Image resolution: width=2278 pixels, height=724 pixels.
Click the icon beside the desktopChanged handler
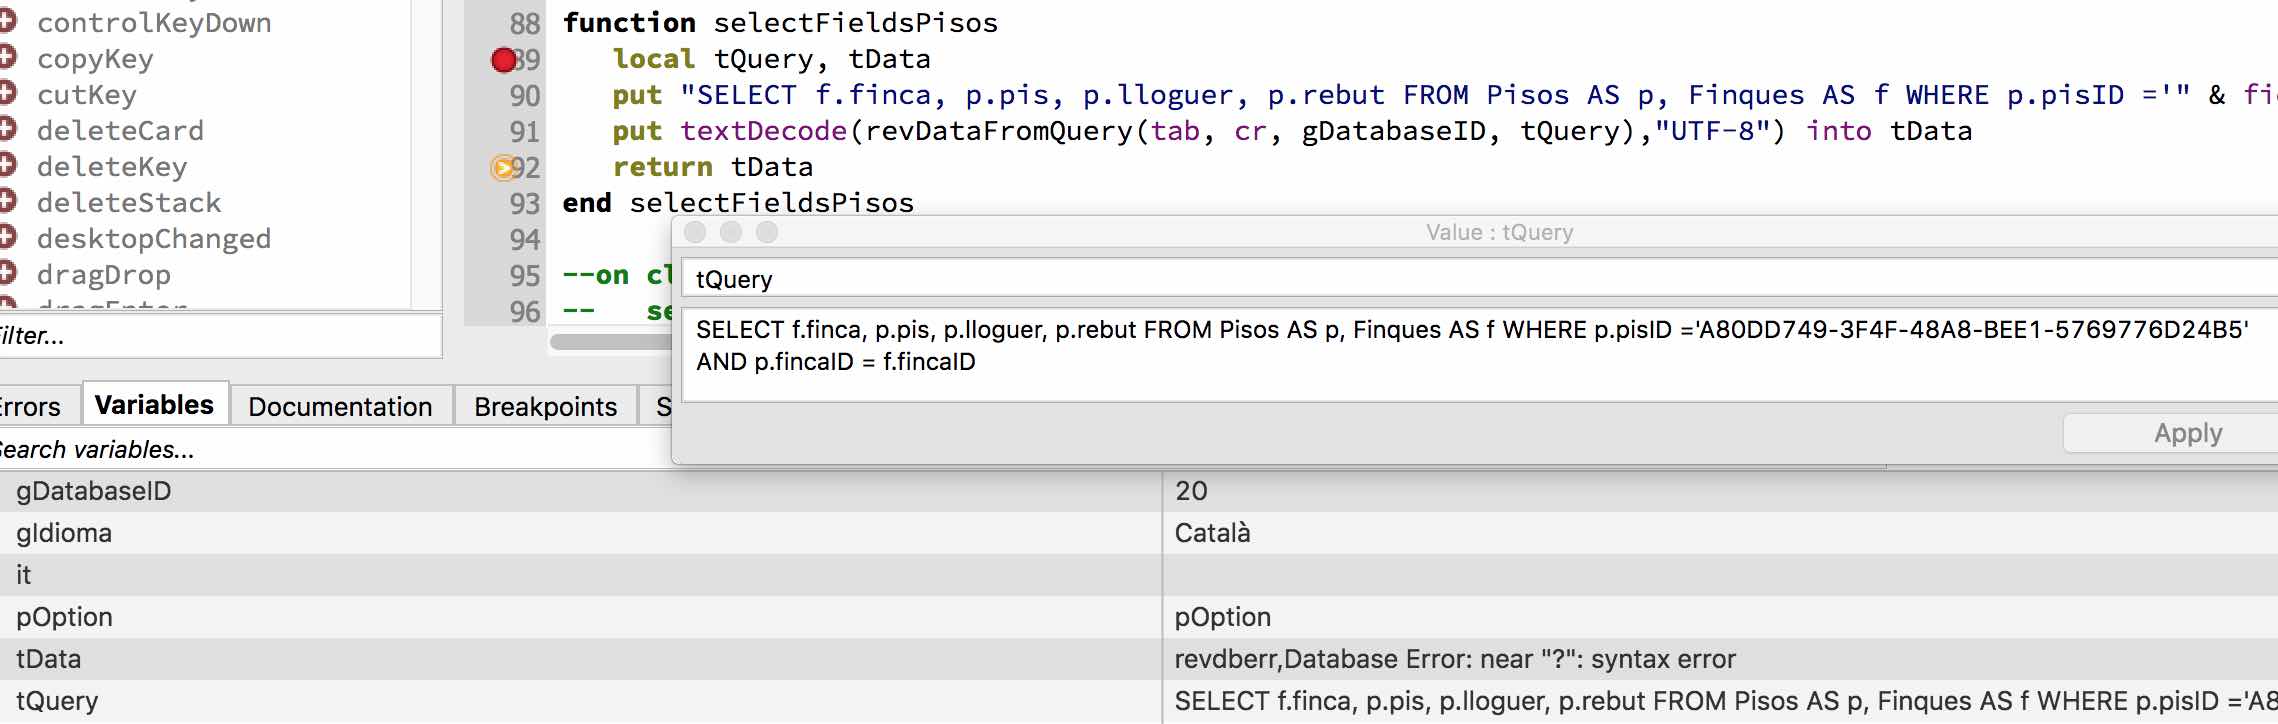[x=7, y=239]
